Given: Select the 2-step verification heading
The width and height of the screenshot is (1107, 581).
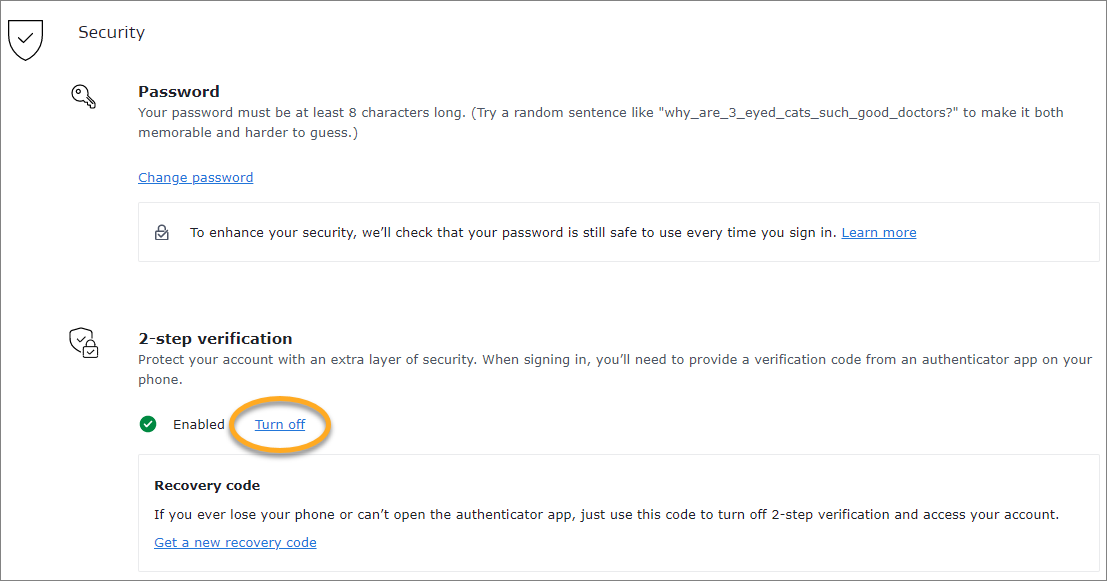Looking at the screenshot, I should coord(215,339).
